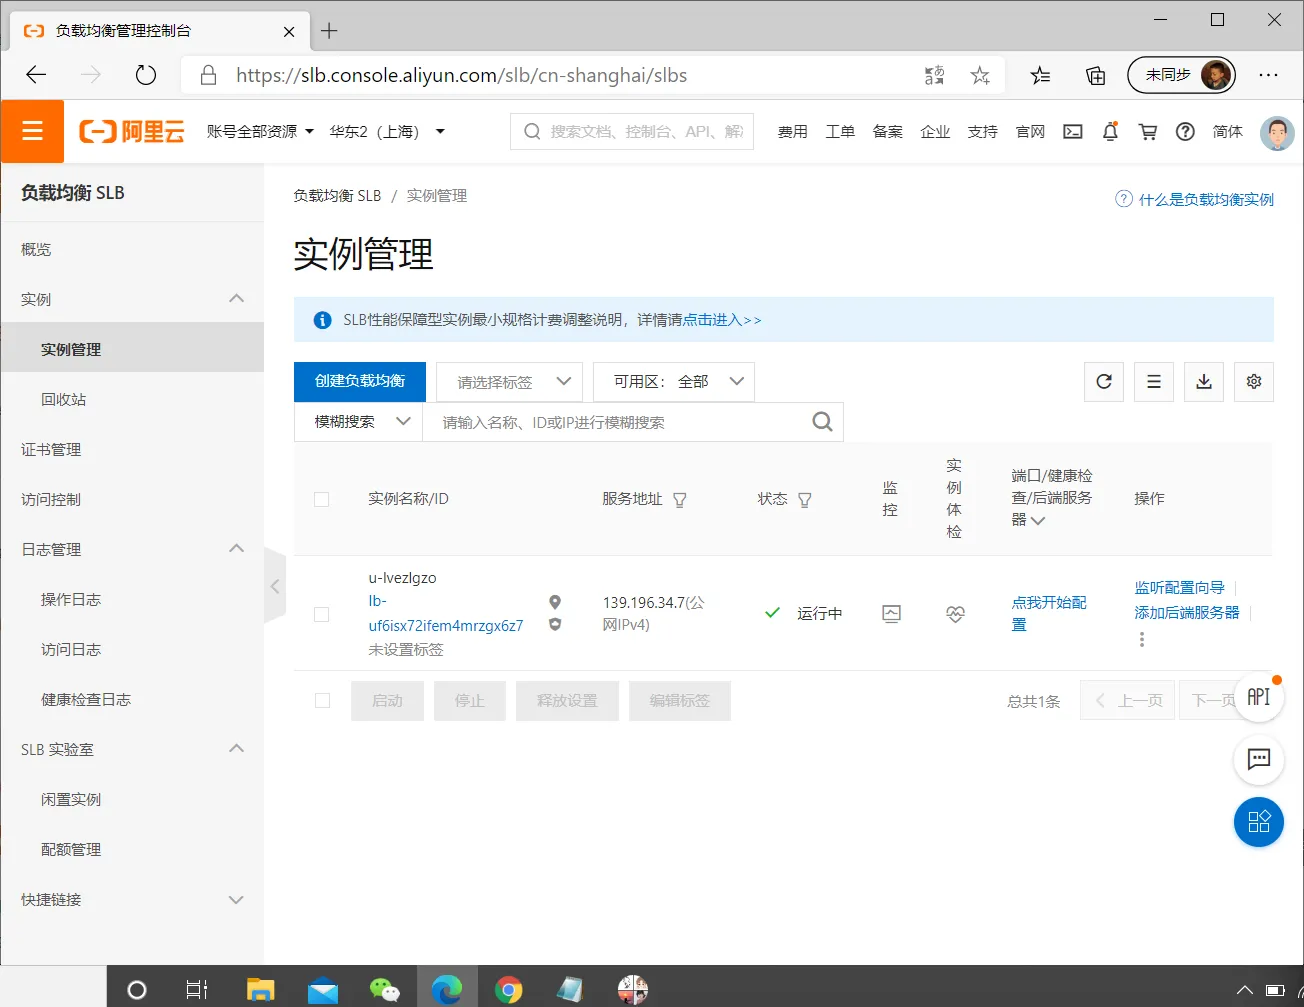Click the Alibaba Cloud logo

tap(132, 131)
